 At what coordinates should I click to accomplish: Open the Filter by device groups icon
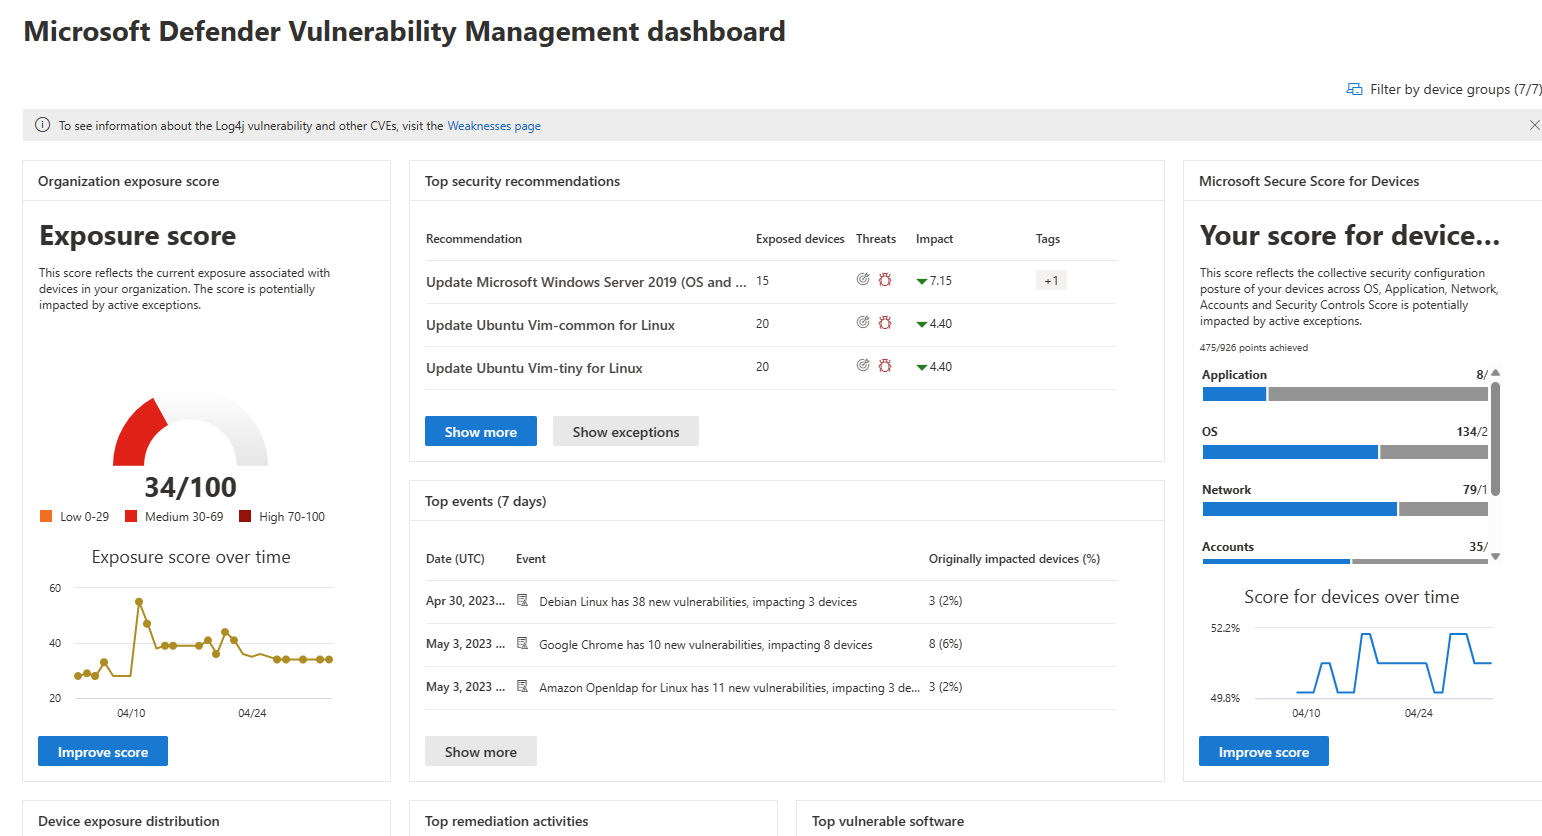coord(1354,89)
